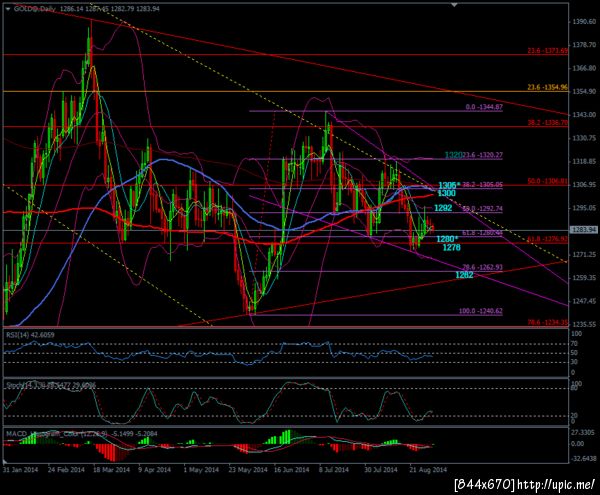
Task: Click the small arrow at the bottom-left of the time axis
Action: pyautogui.click(x=6, y=462)
